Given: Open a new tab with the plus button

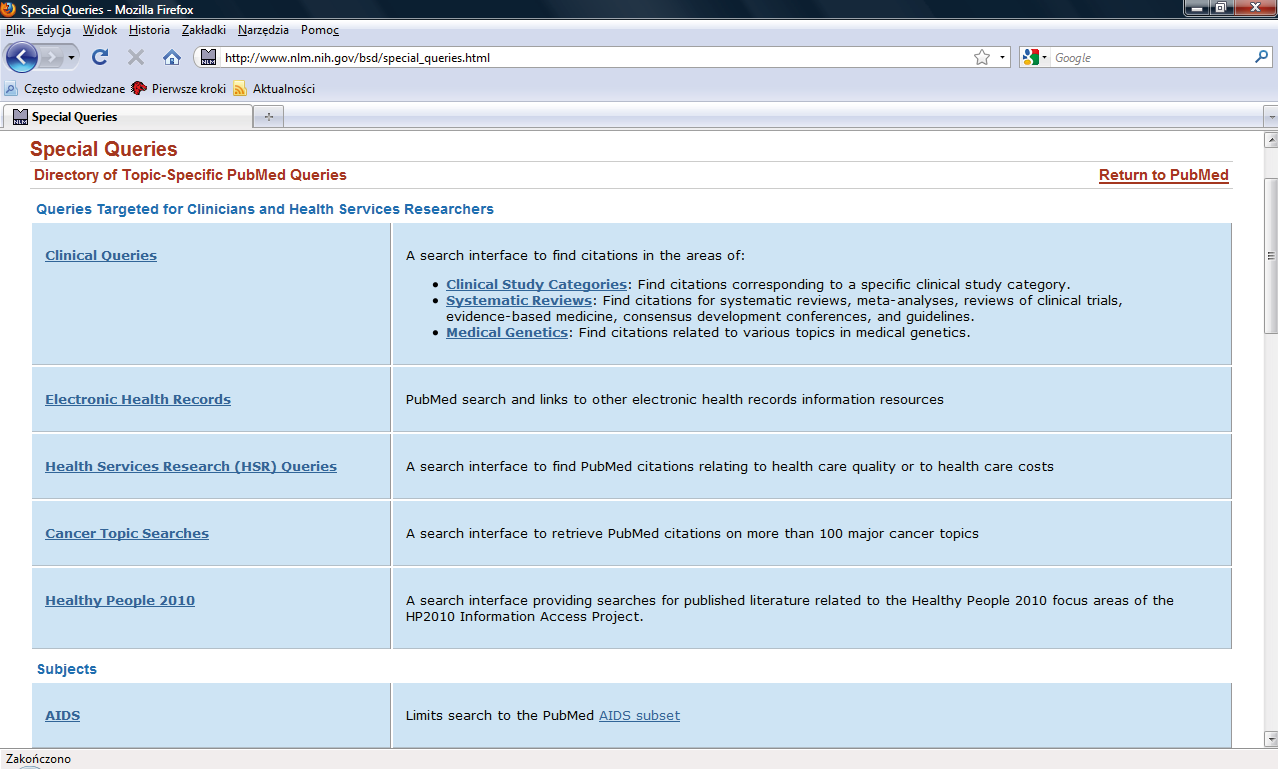Looking at the screenshot, I should click(268, 117).
